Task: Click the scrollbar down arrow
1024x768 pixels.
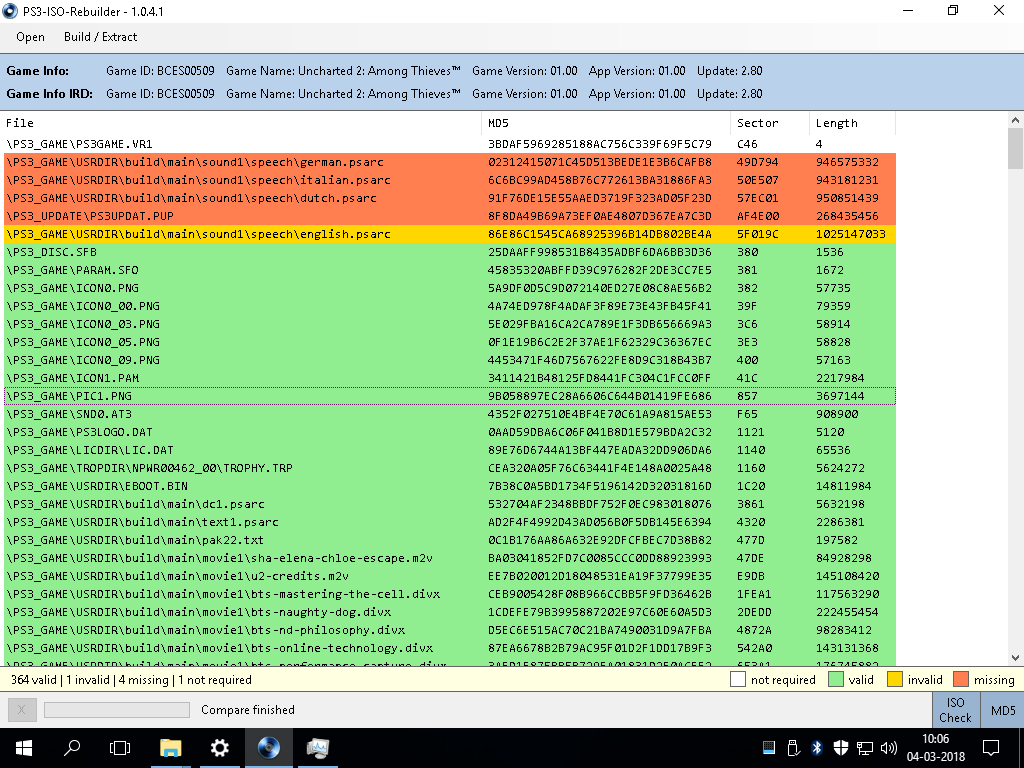Action: coord(1015,658)
